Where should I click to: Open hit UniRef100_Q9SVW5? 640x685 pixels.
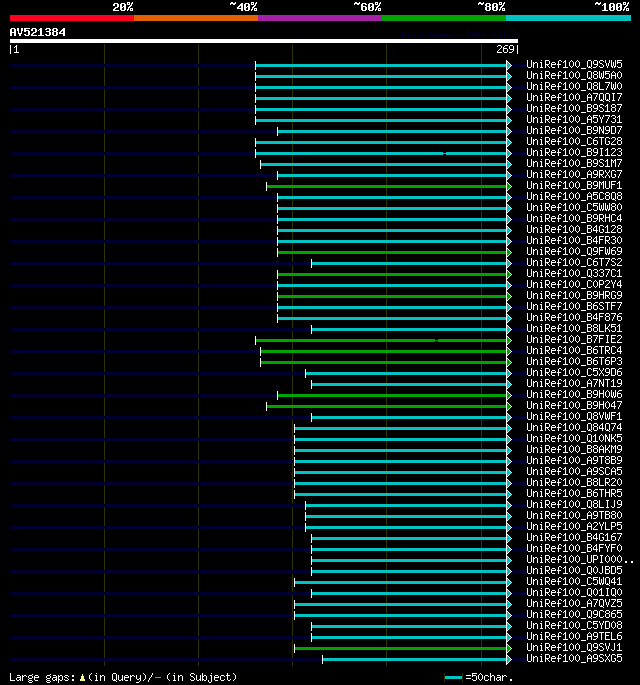574,64
